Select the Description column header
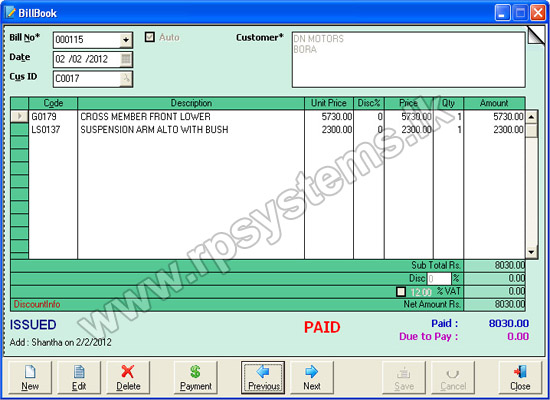The width and height of the screenshot is (550, 400). pyautogui.click(x=191, y=103)
